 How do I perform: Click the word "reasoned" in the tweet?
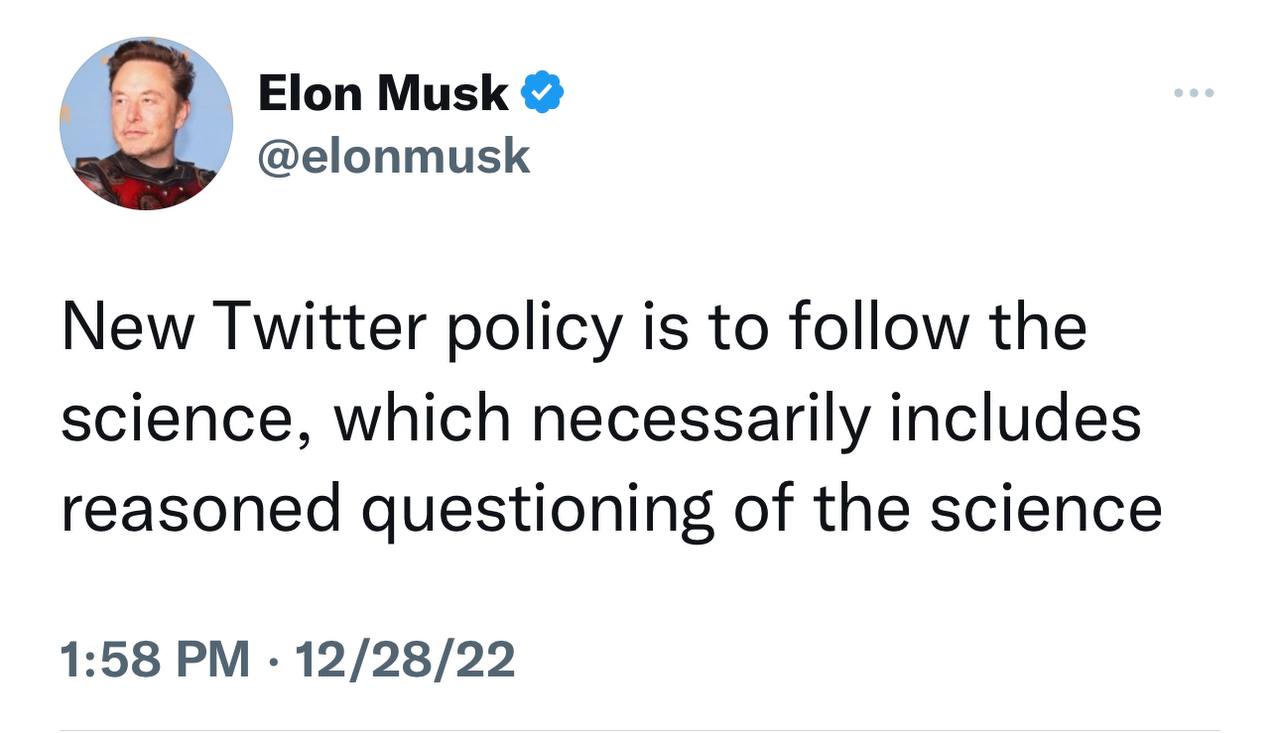[x=200, y=508]
